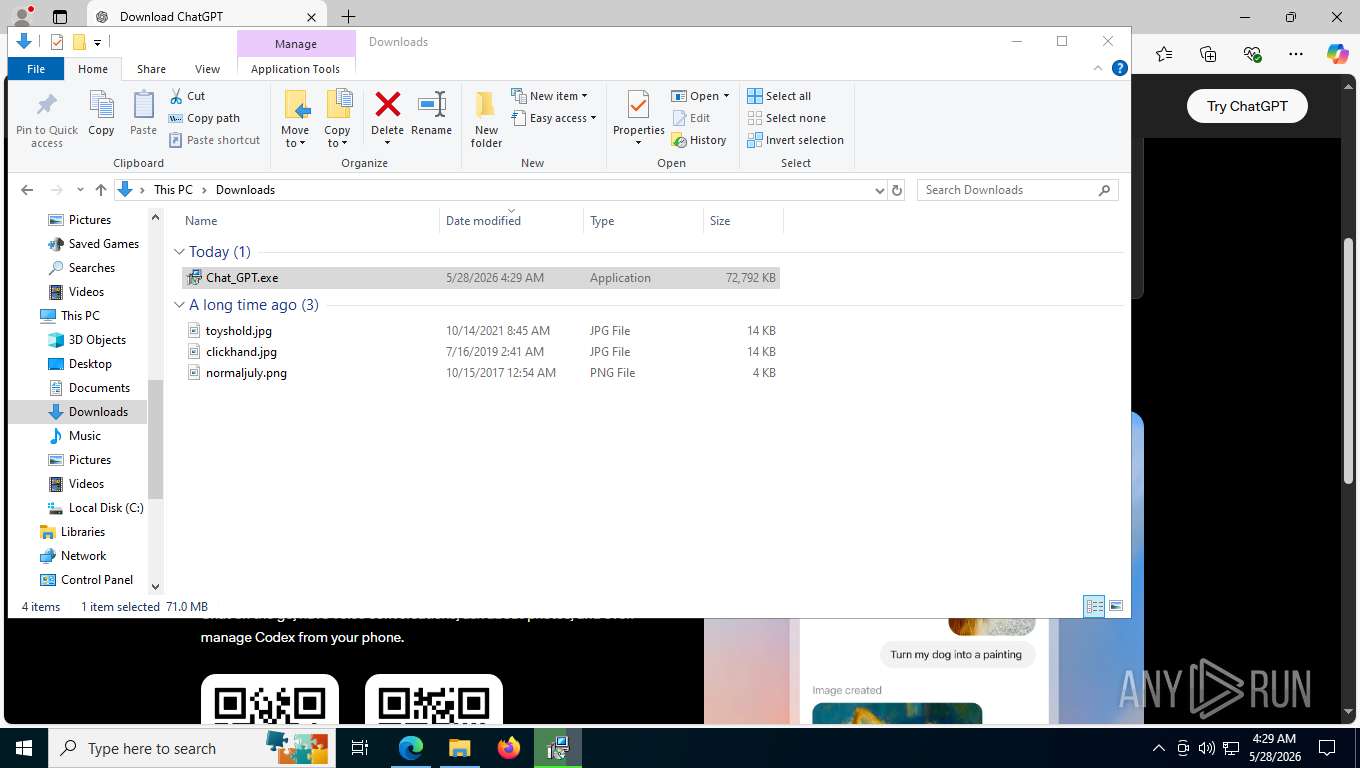
Task: Click Try ChatGPT button in browser
Action: click(x=1247, y=106)
